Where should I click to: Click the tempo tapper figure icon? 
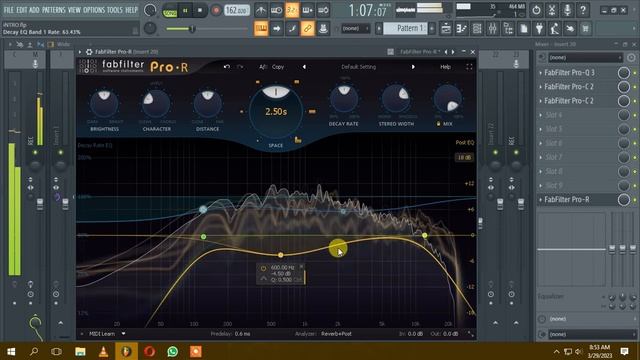tap(555, 29)
